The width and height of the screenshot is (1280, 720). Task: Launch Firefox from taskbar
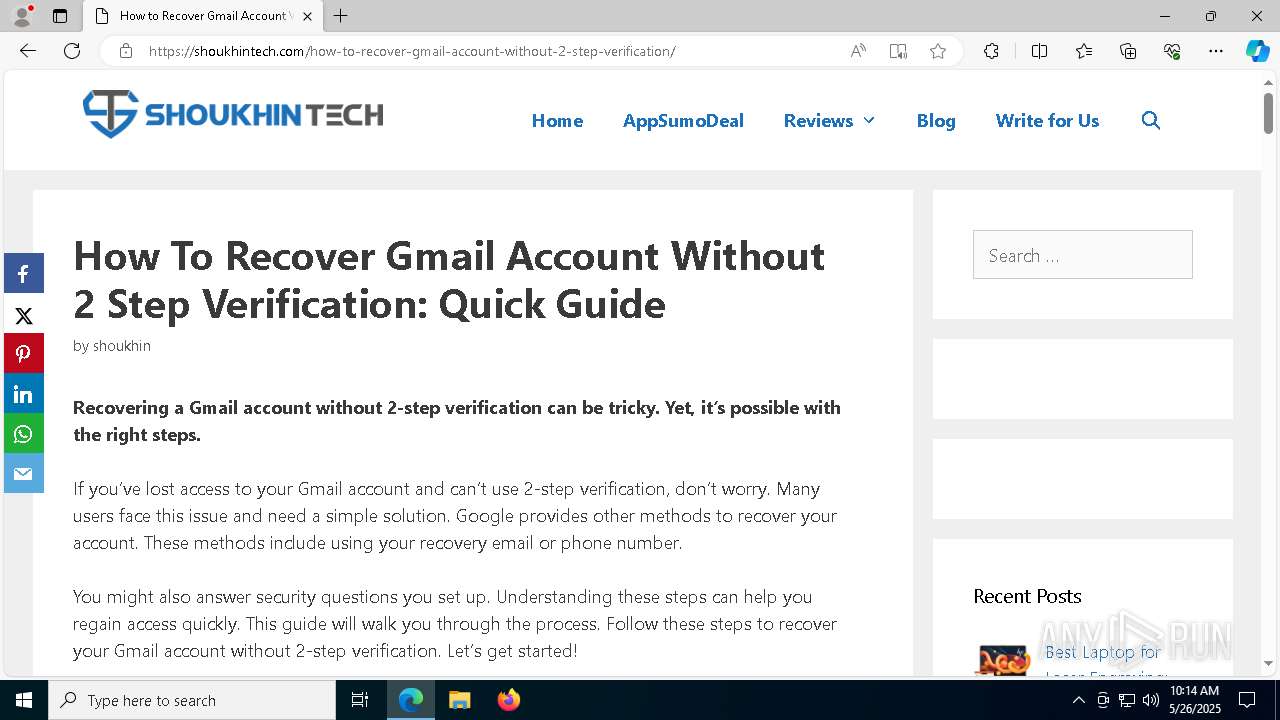tap(509, 700)
